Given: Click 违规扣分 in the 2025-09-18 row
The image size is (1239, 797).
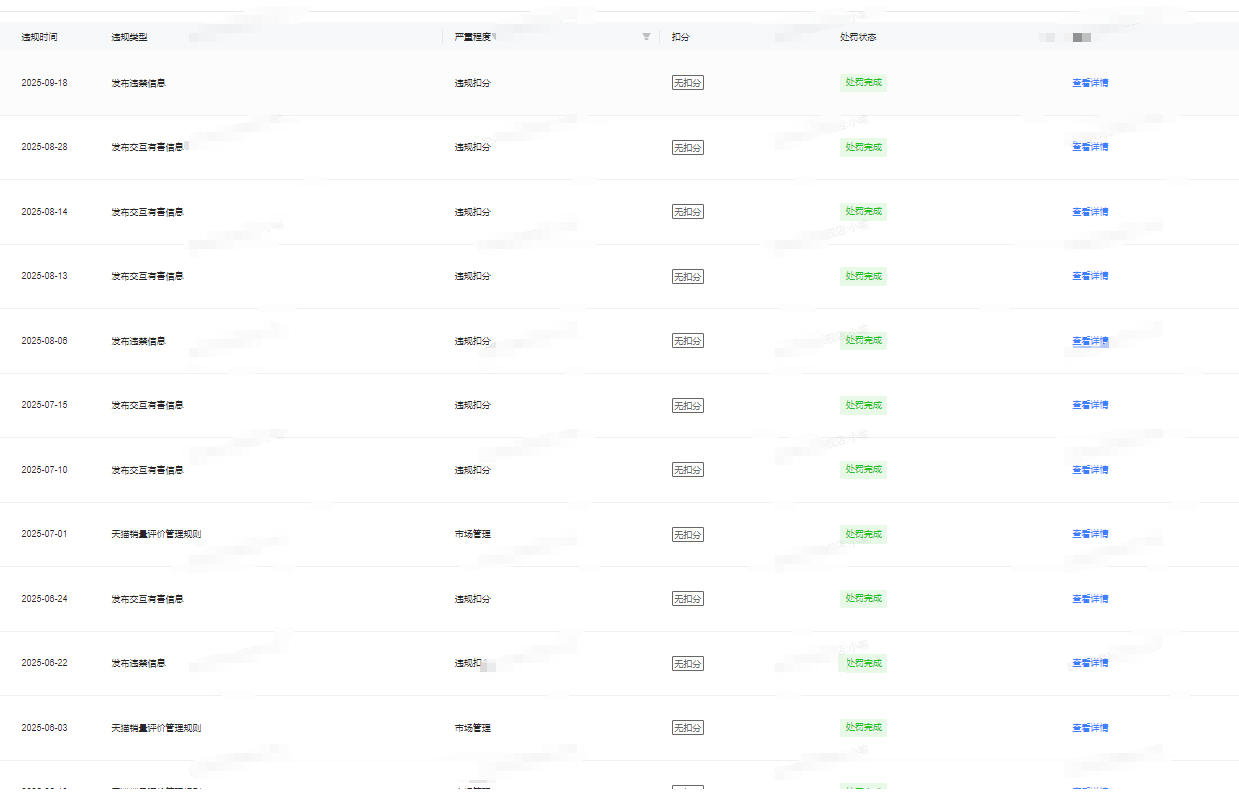Looking at the screenshot, I should coord(473,83).
